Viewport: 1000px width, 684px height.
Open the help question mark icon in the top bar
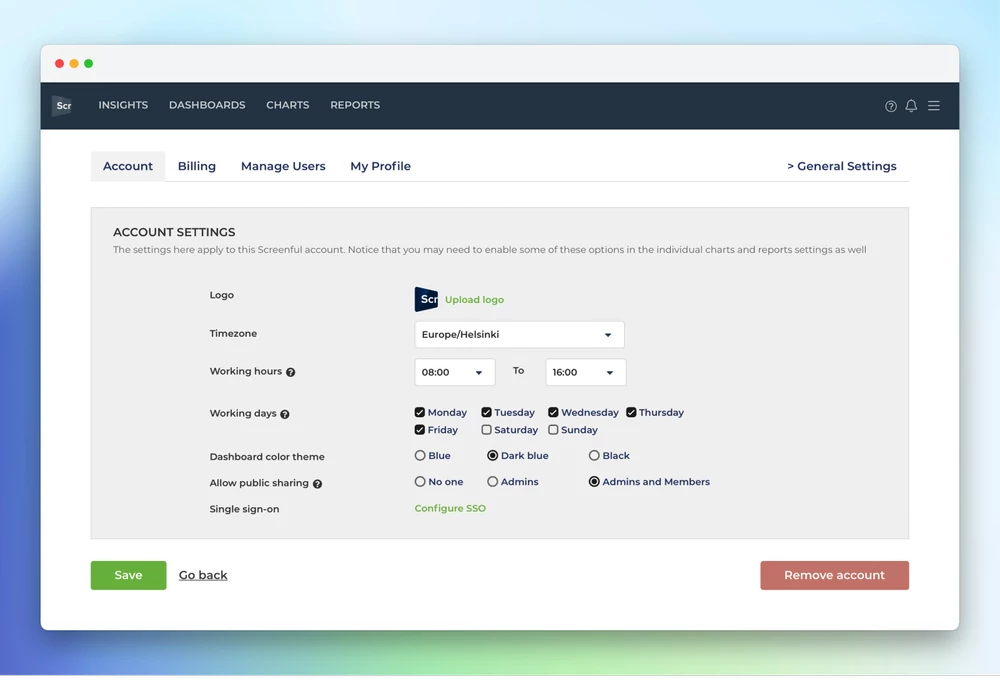pyautogui.click(x=891, y=106)
